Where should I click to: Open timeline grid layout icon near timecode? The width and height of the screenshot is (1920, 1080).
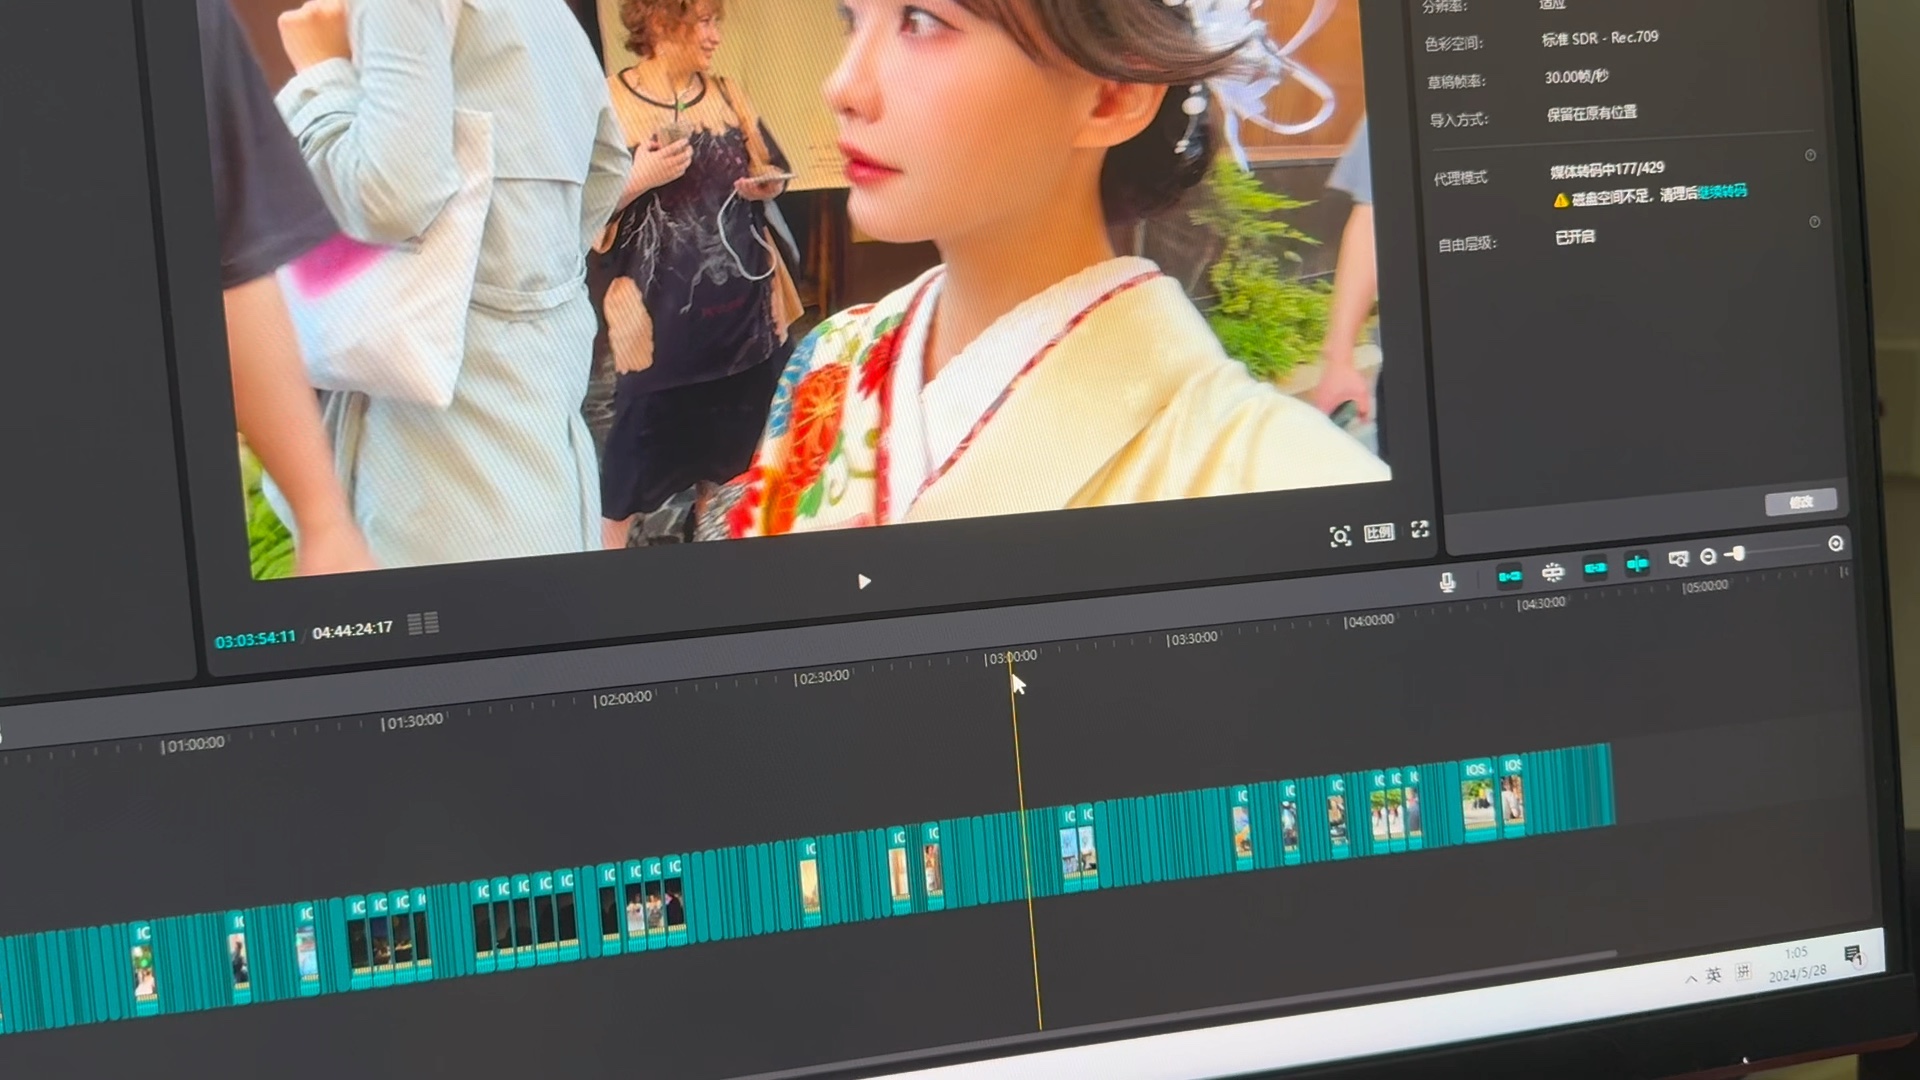point(423,623)
